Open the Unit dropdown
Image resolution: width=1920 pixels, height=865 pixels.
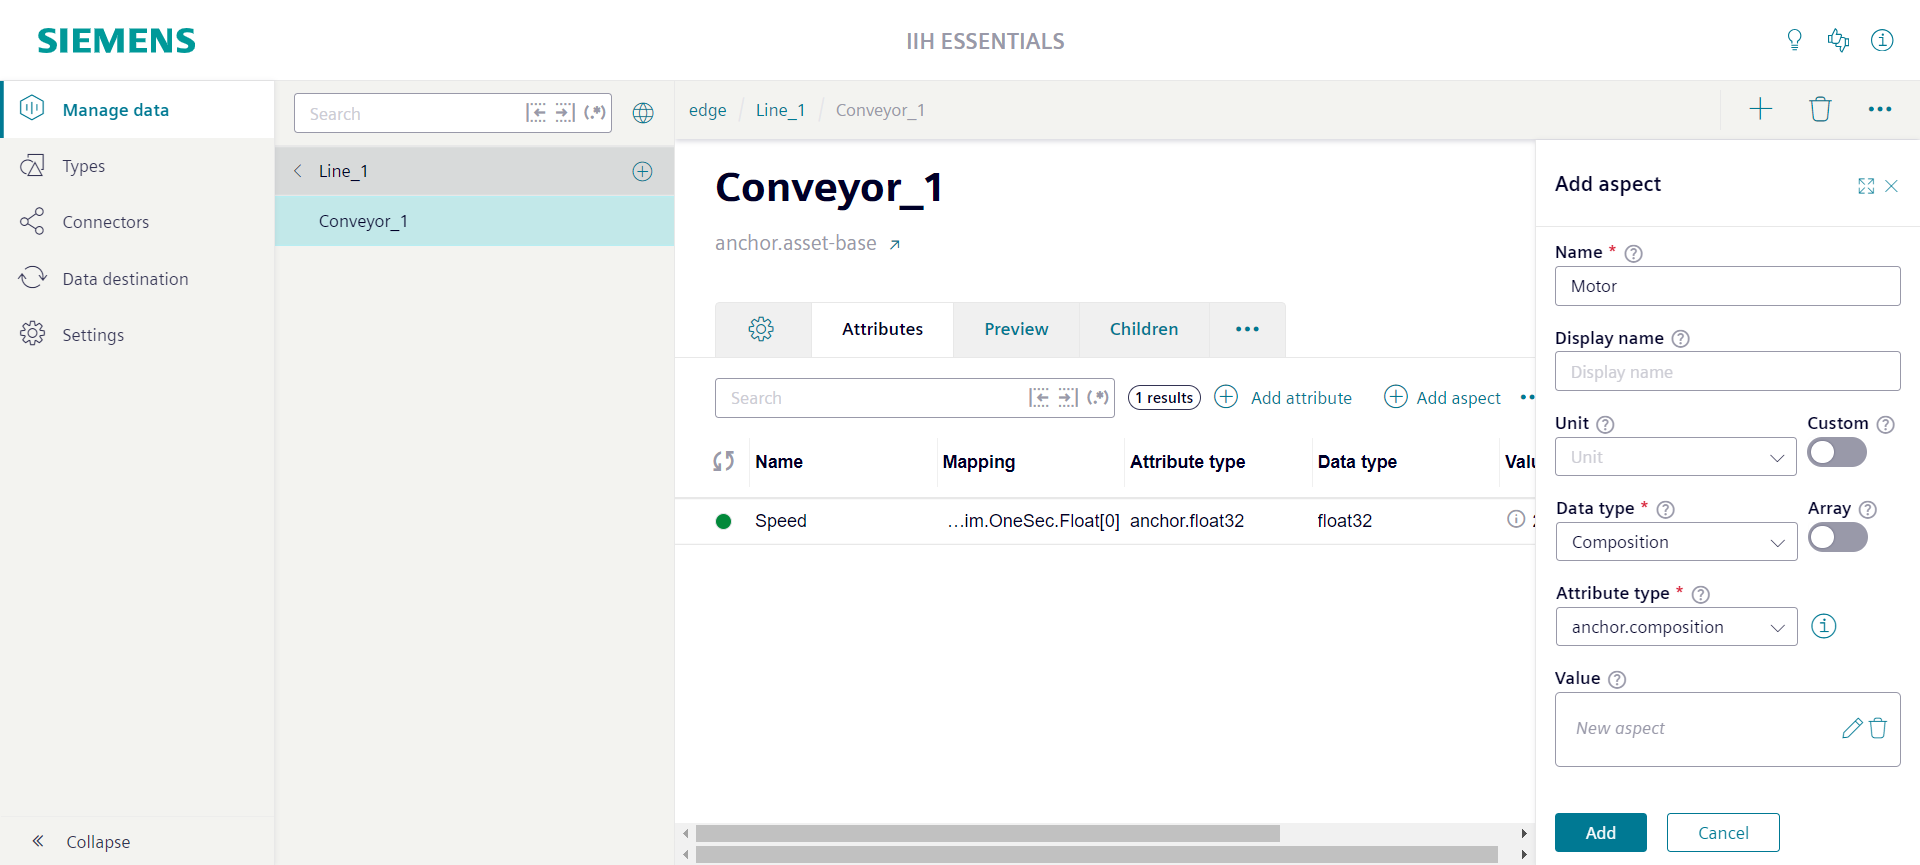tap(1675, 457)
